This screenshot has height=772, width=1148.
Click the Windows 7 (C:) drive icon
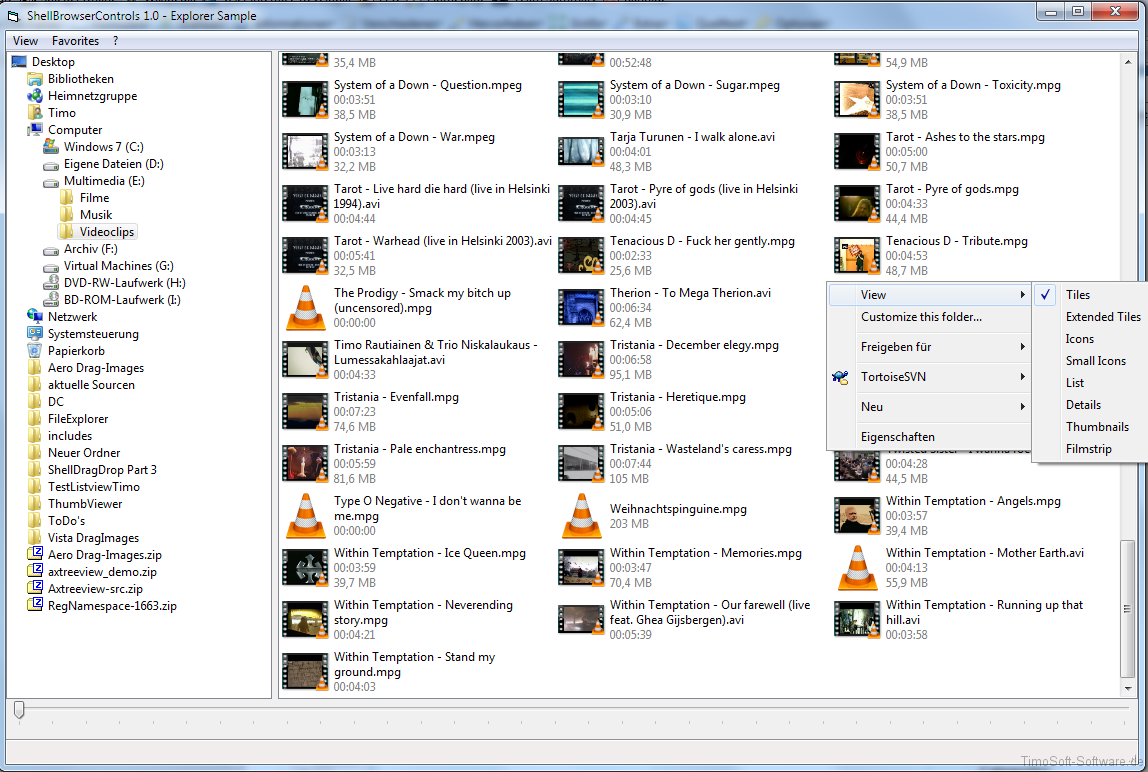[51, 146]
